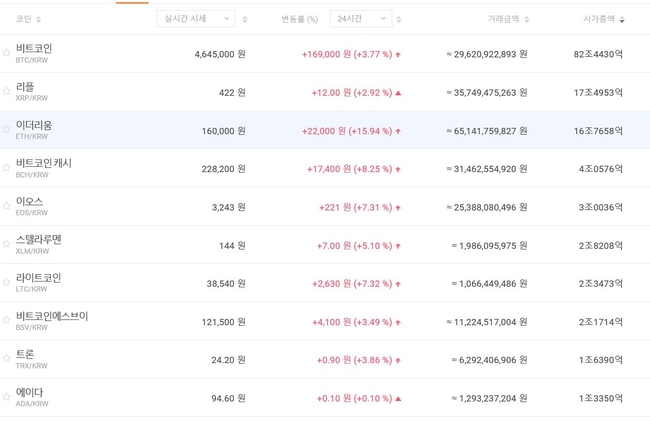Open the 라이트코인 coin name link

tap(39, 278)
